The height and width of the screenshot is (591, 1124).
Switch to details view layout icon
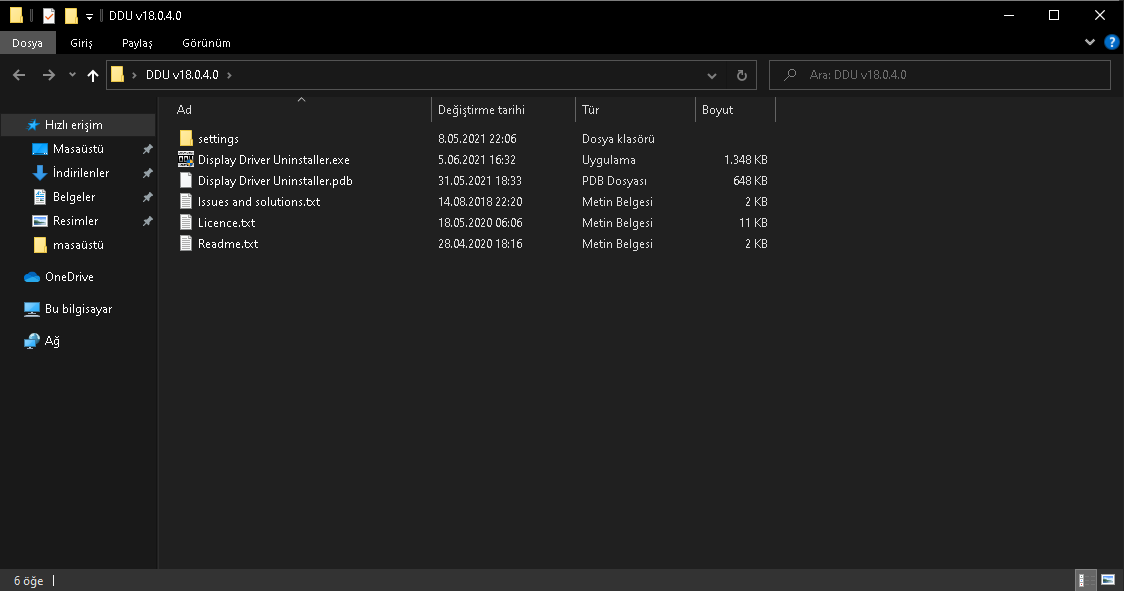(1082, 580)
